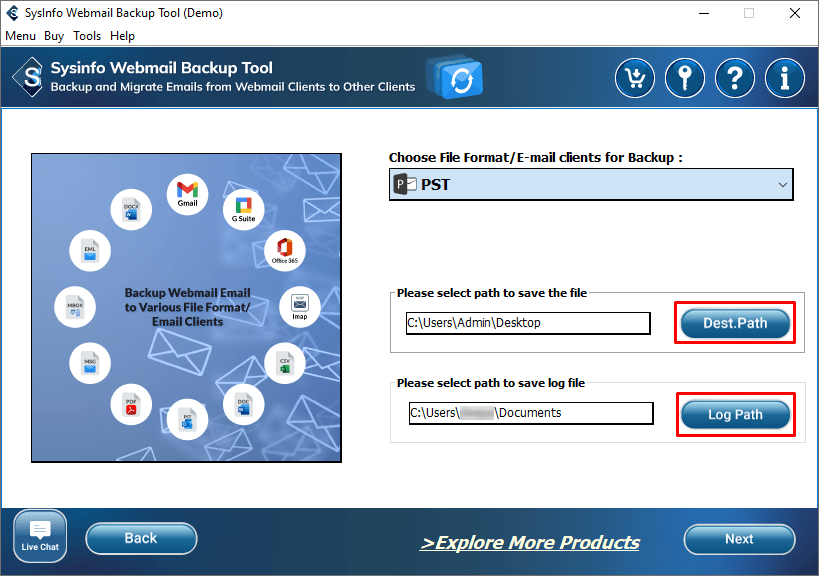Screen dimensions: 819x576
Task: Open the Buy menu
Action: coord(54,36)
